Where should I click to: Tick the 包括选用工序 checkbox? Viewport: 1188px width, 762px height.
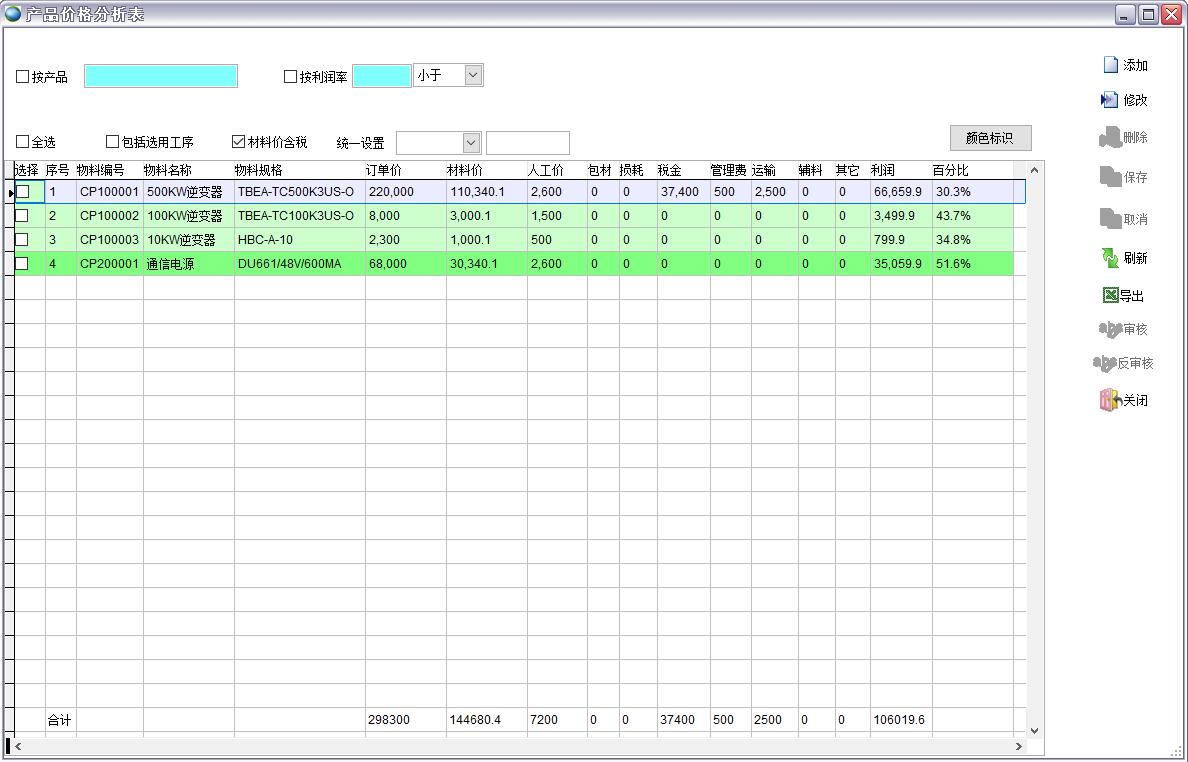pos(113,142)
